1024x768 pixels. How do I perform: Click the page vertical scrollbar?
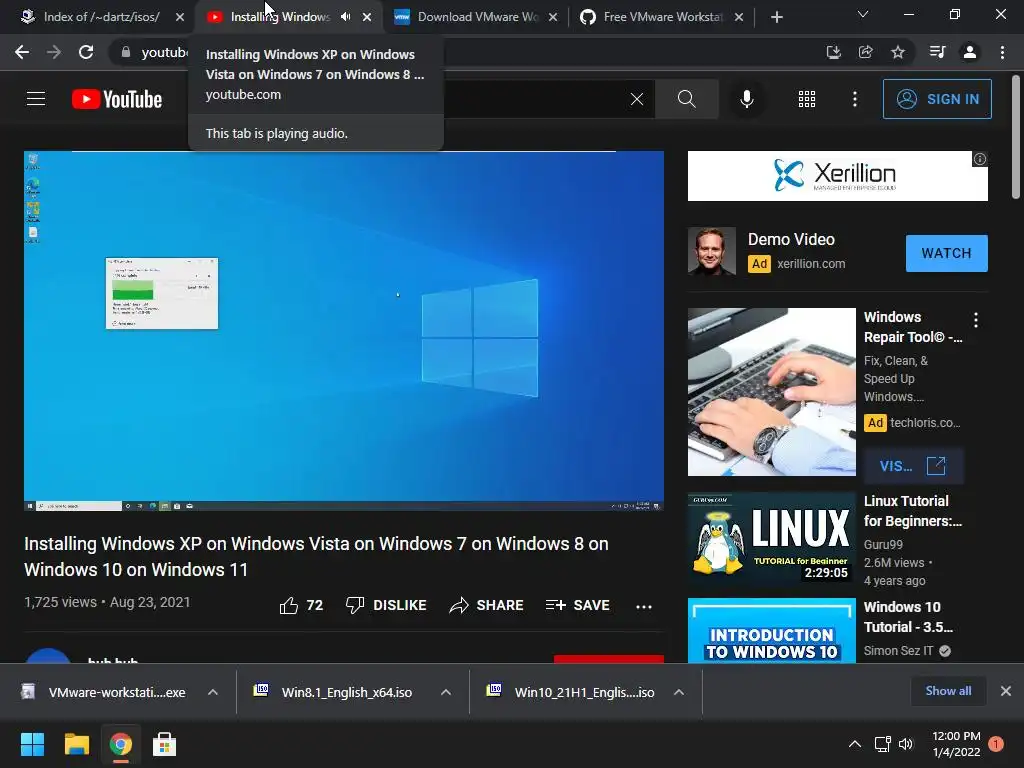pyautogui.click(x=1016, y=137)
